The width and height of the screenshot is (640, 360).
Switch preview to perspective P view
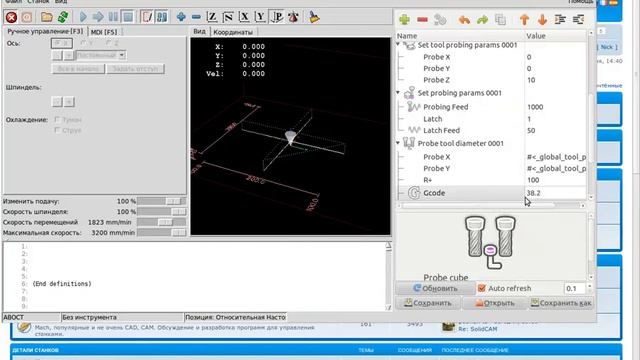[x=277, y=17]
